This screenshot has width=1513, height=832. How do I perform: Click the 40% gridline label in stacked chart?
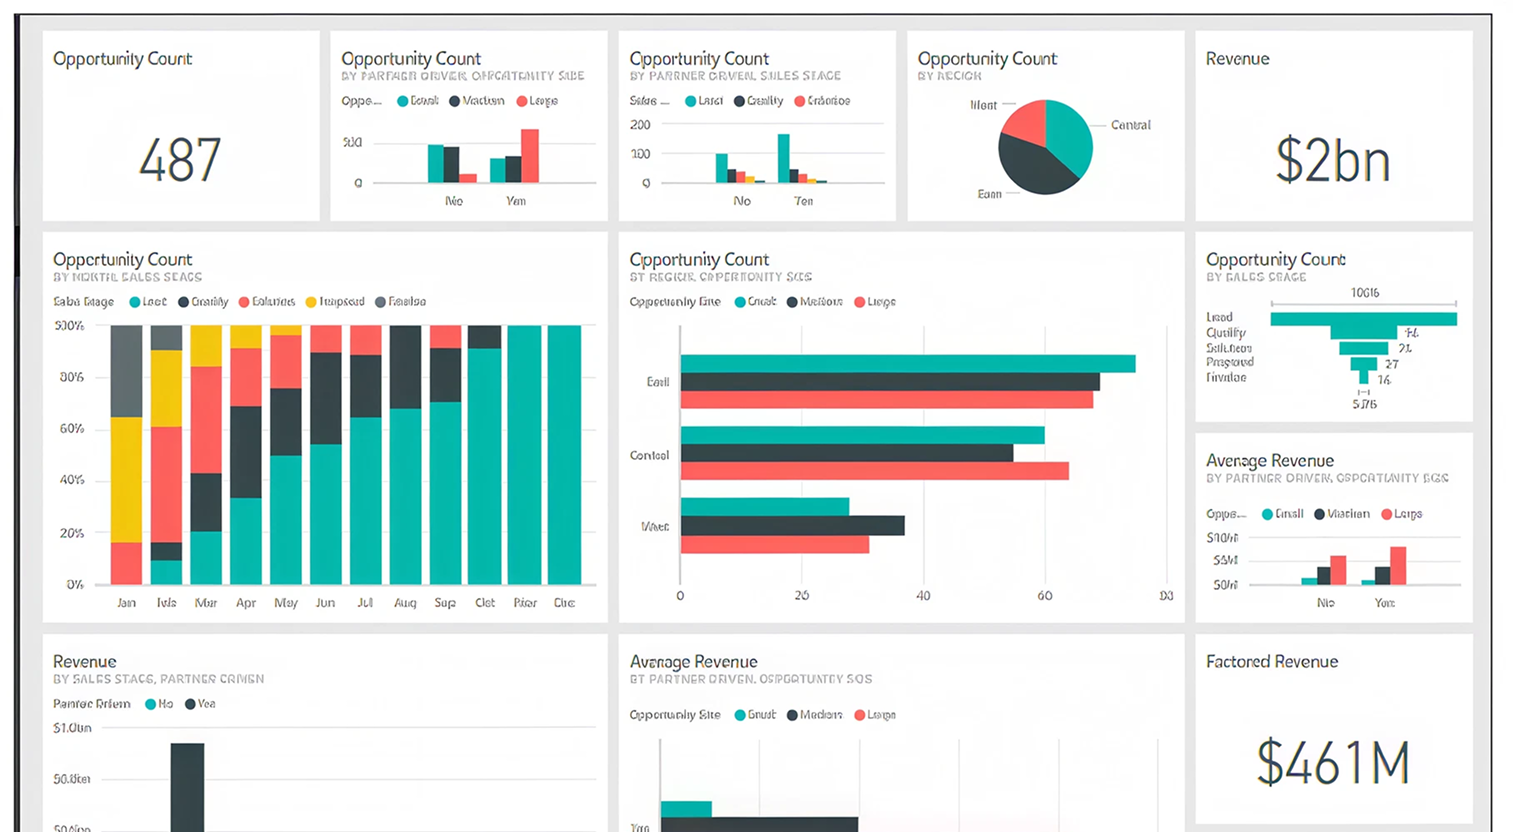point(72,480)
